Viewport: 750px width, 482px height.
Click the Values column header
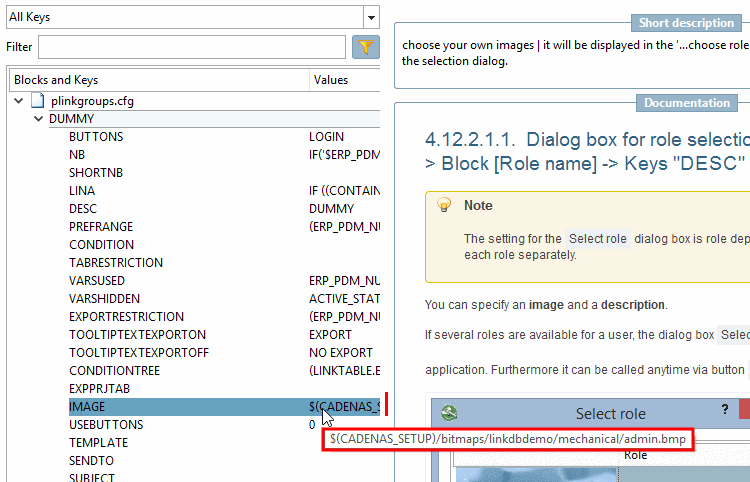tap(345, 80)
